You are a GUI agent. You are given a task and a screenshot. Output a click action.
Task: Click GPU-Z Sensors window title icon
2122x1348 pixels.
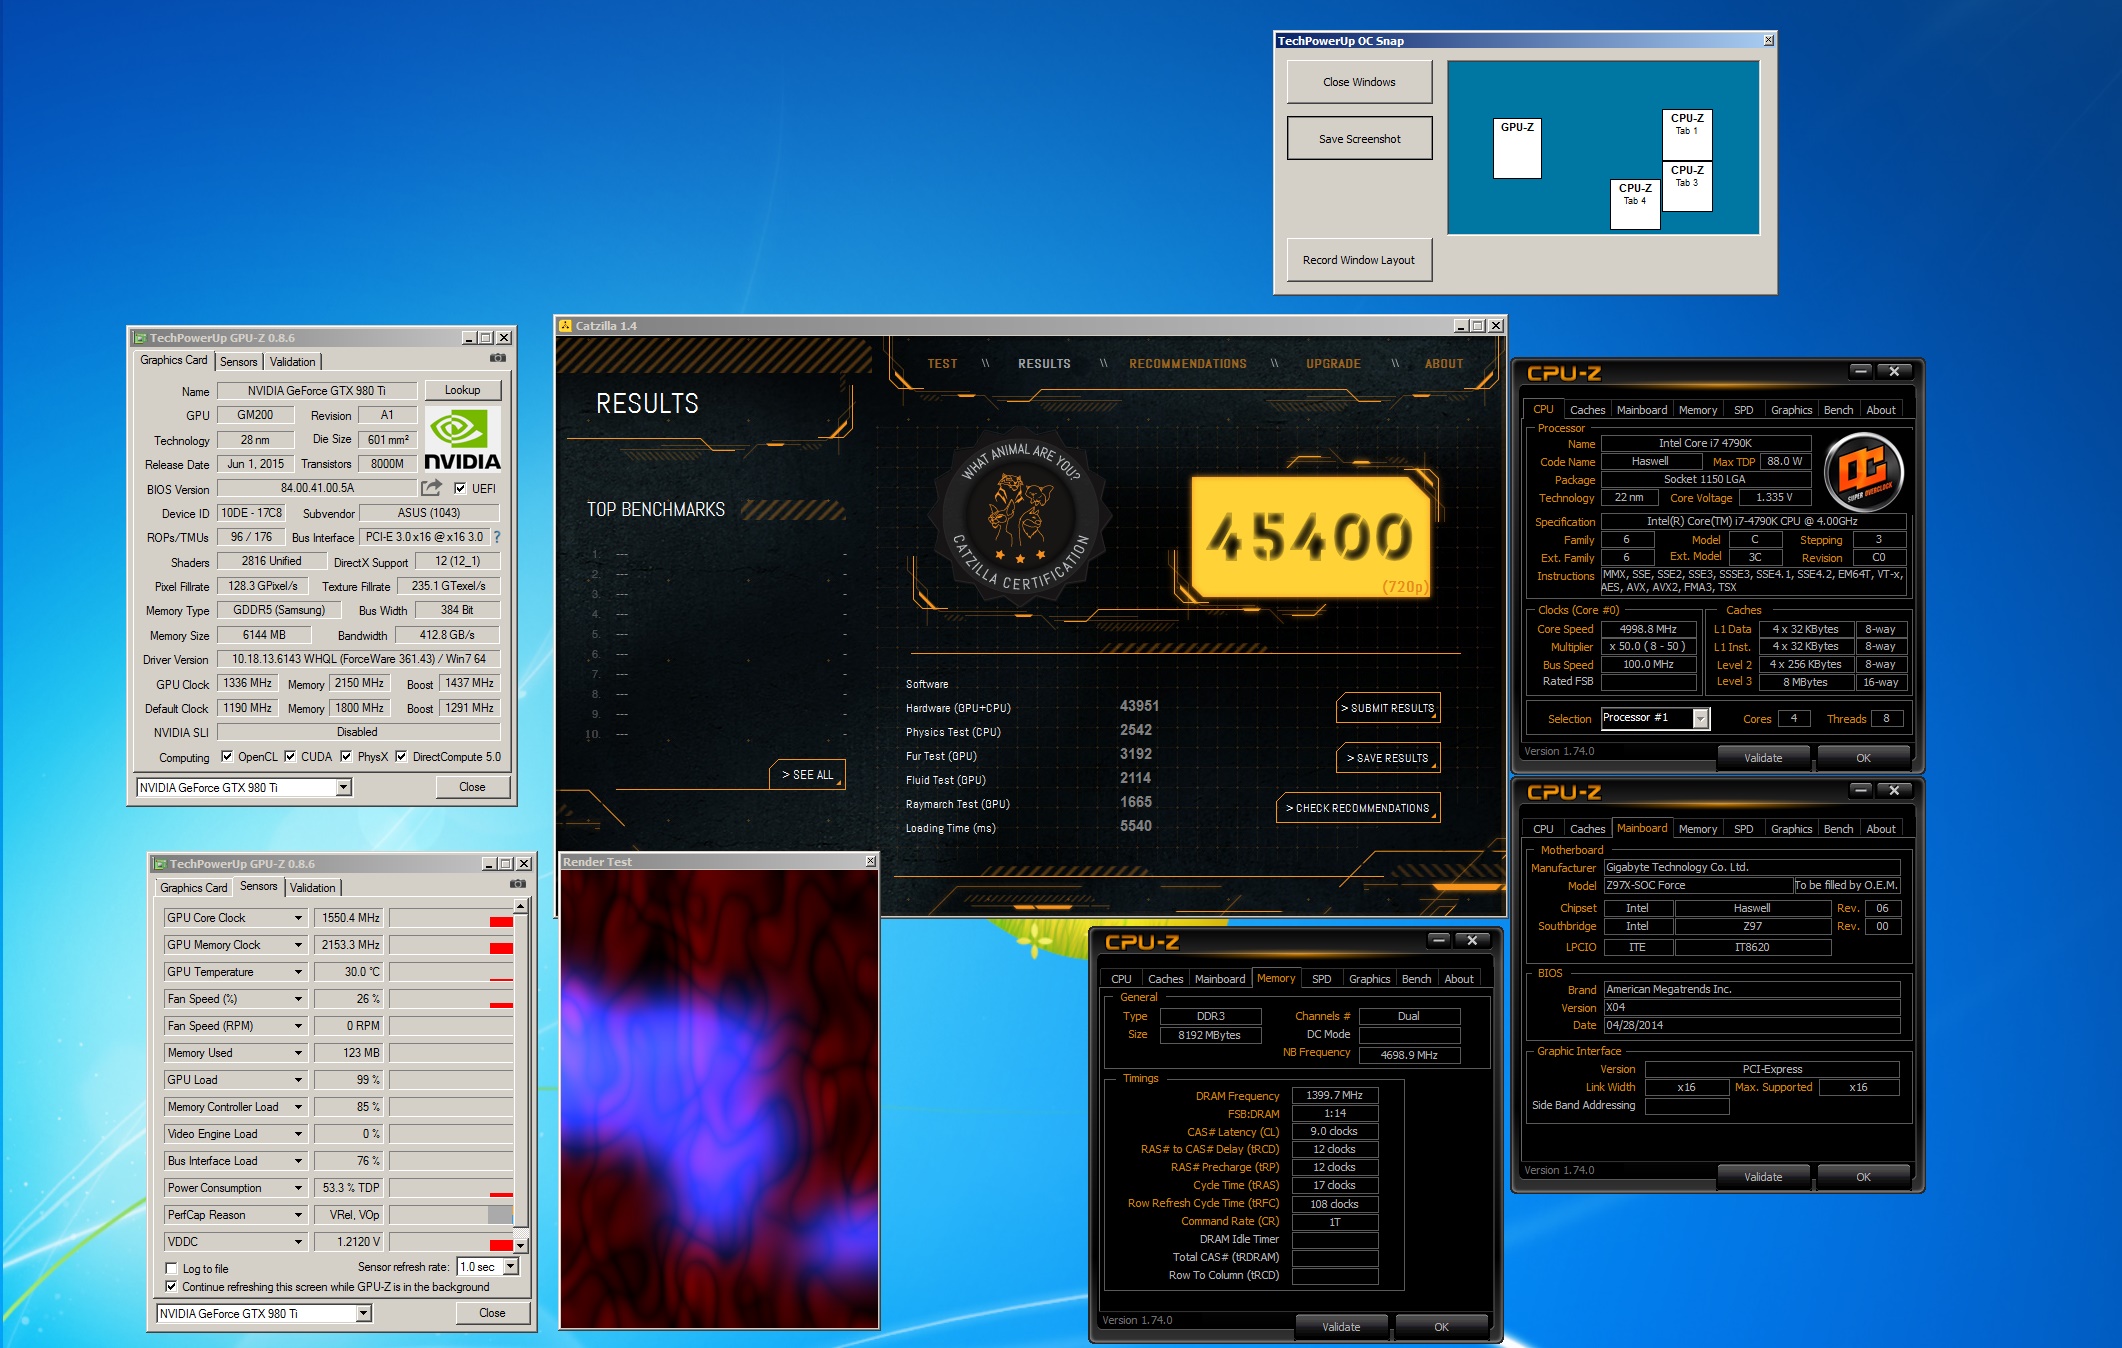(x=160, y=864)
